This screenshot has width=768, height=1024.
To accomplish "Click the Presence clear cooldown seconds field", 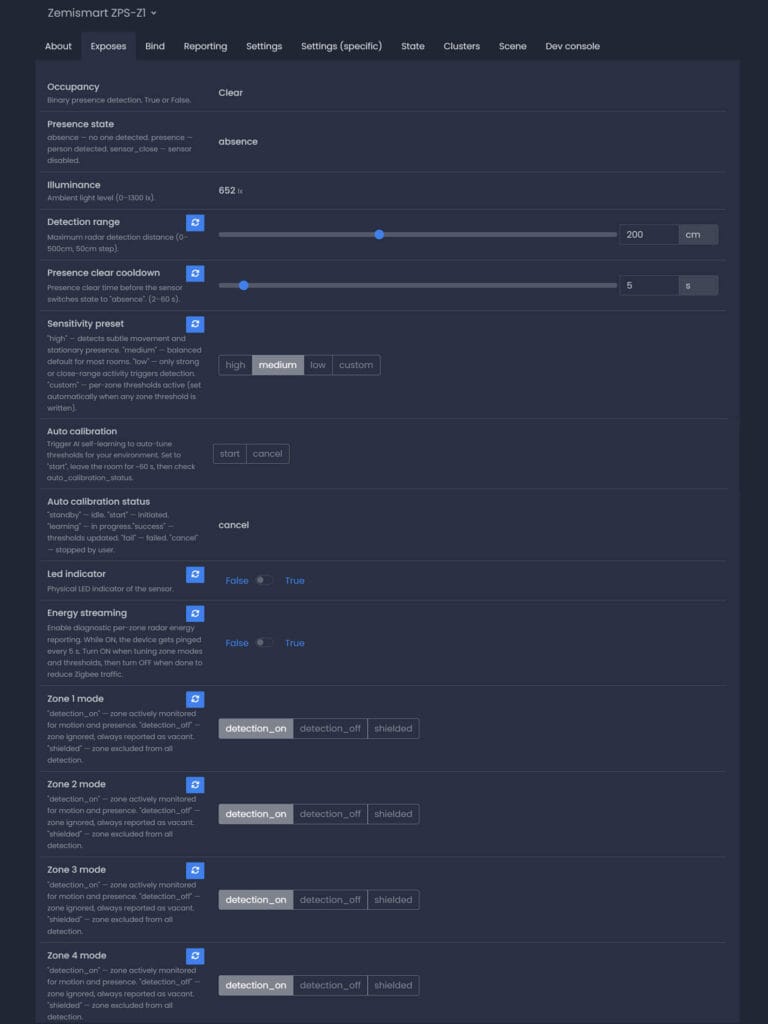I will 649,285.
